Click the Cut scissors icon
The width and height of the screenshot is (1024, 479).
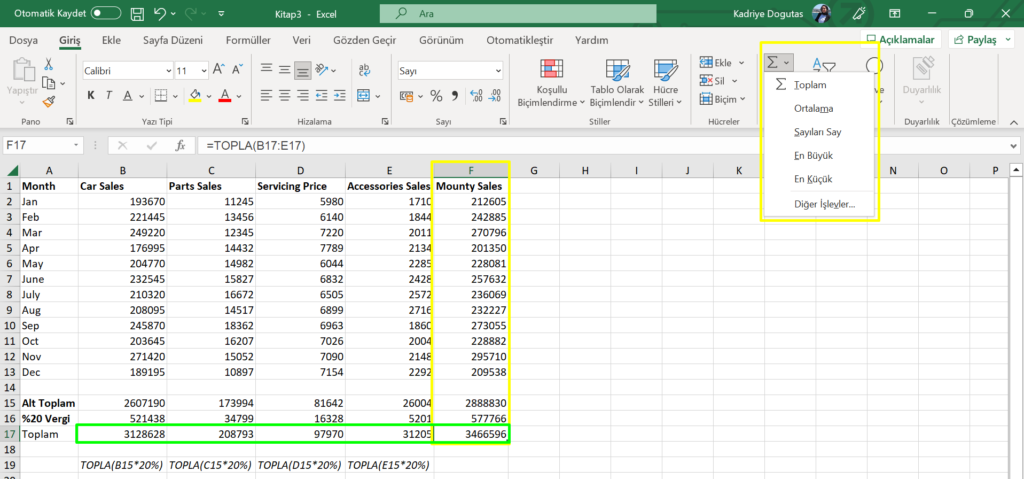click(49, 64)
